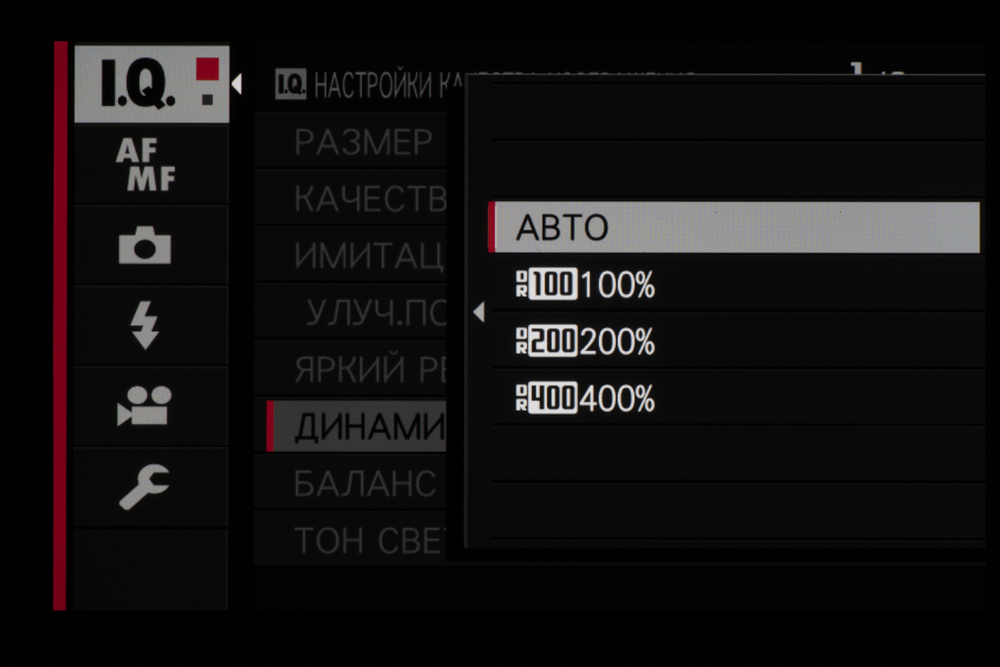1000x667 pixels.
Task: Open the wrench setup tab
Action: (x=145, y=487)
